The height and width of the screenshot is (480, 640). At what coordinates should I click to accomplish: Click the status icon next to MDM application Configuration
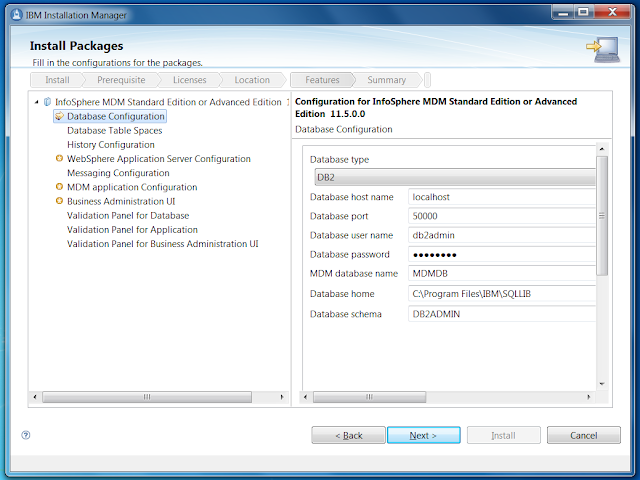coord(60,187)
